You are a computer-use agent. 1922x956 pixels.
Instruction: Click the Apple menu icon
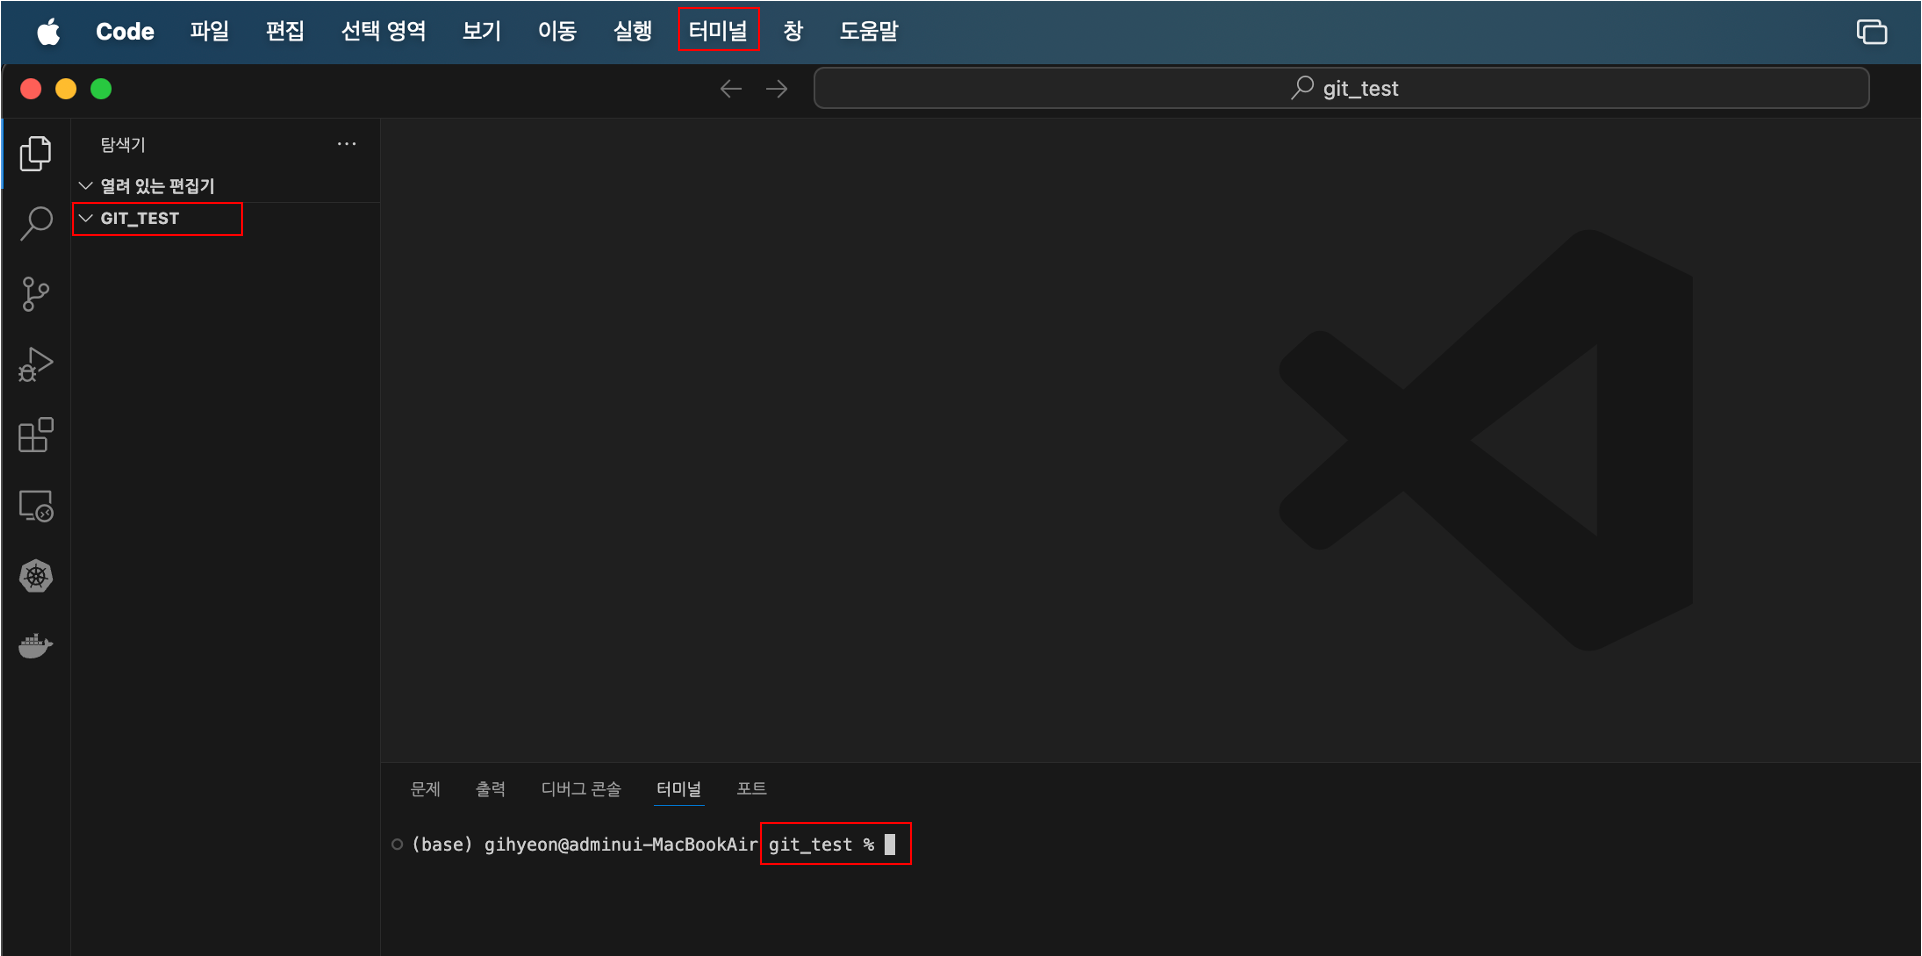(x=48, y=32)
